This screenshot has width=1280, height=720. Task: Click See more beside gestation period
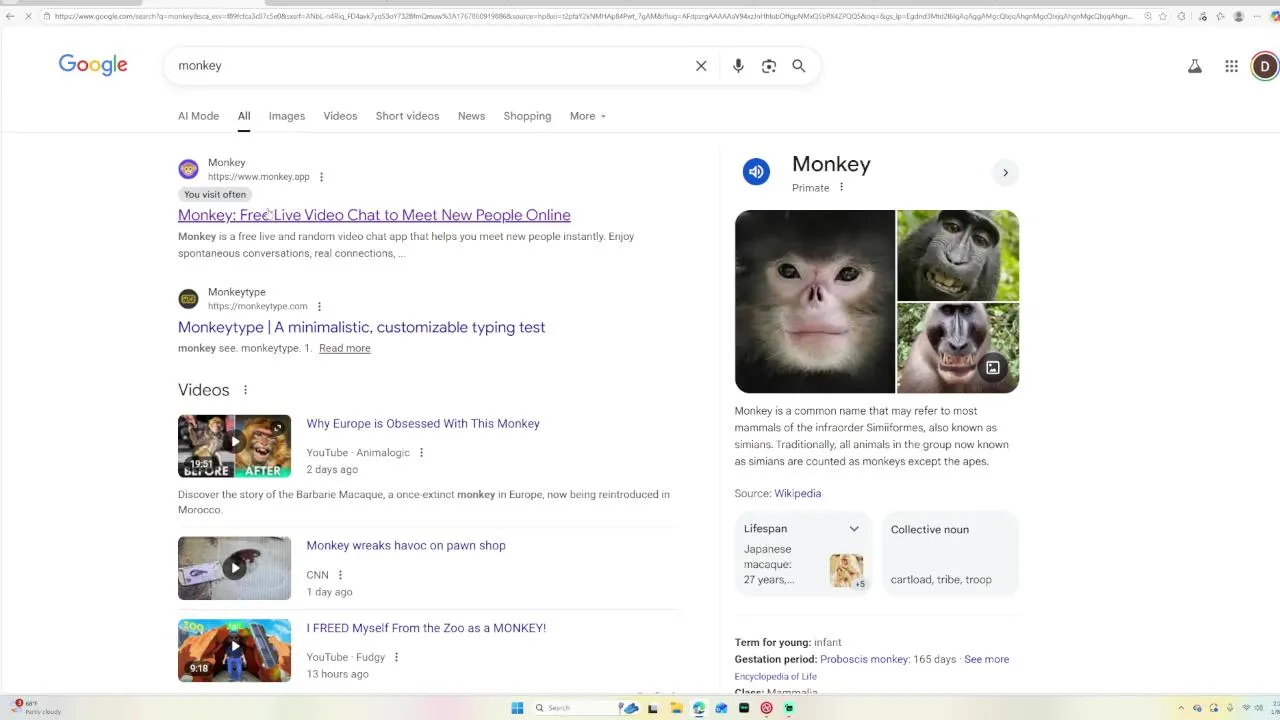[x=986, y=659]
